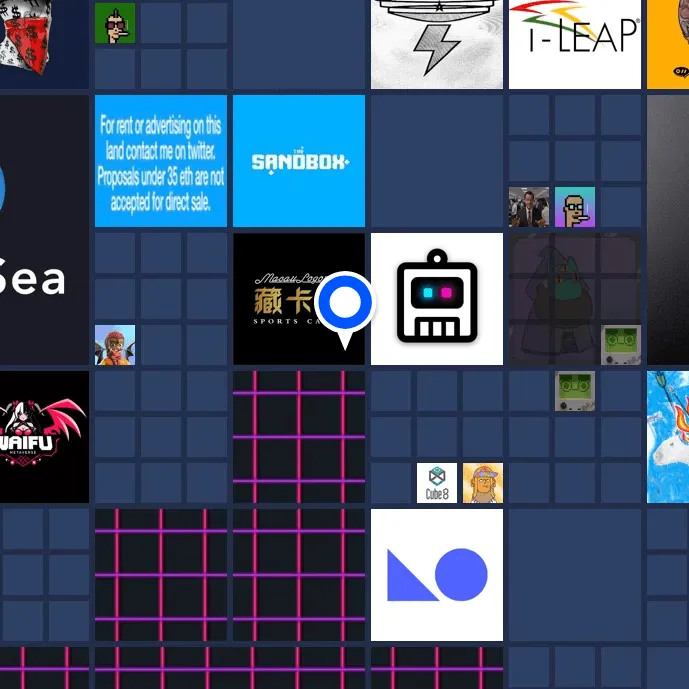The width and height of the screenshot is (689, 689).
Task: Select neon grid estate directly below Macau tile
Action: pyautogui.click(x=299, y=437)
